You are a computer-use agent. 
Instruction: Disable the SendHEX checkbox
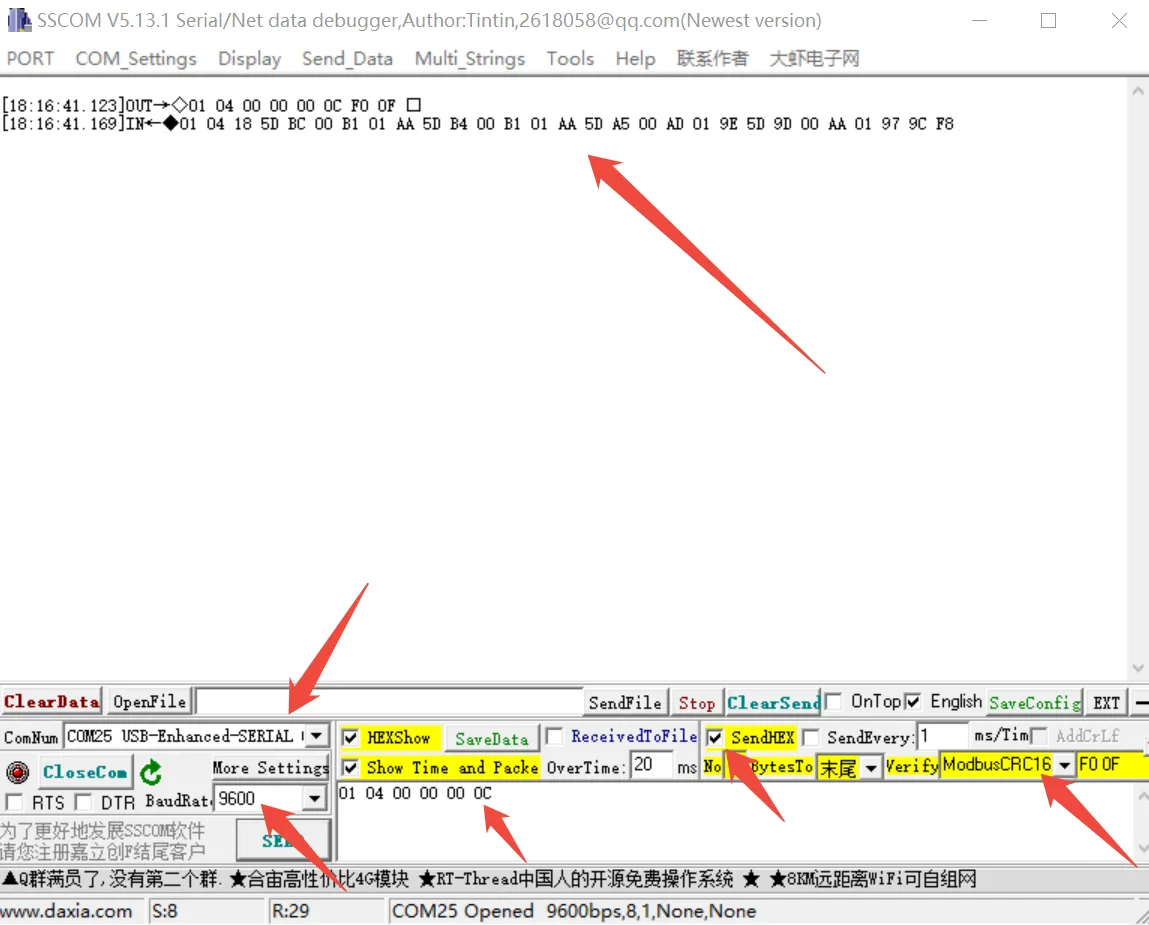[715, 738]
